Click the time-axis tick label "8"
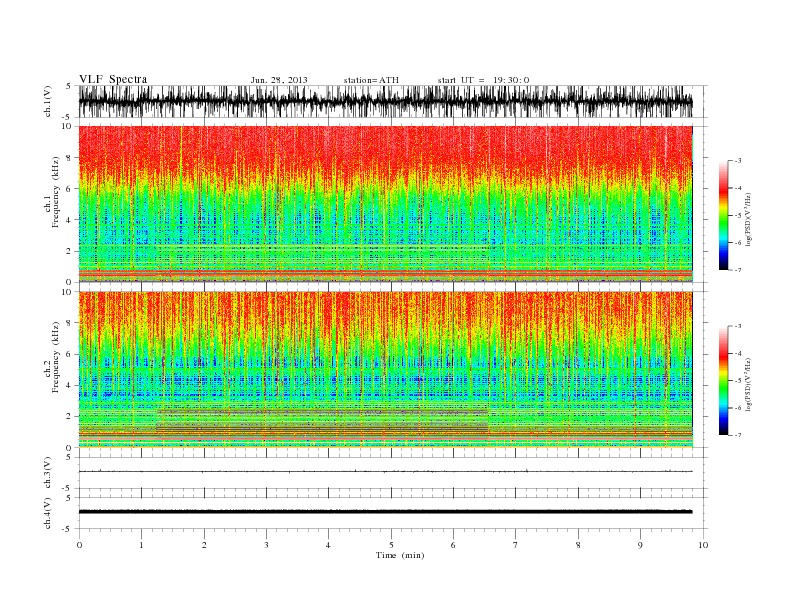Image resolution: width=792 pixels, height=612 pixels. 578,545
